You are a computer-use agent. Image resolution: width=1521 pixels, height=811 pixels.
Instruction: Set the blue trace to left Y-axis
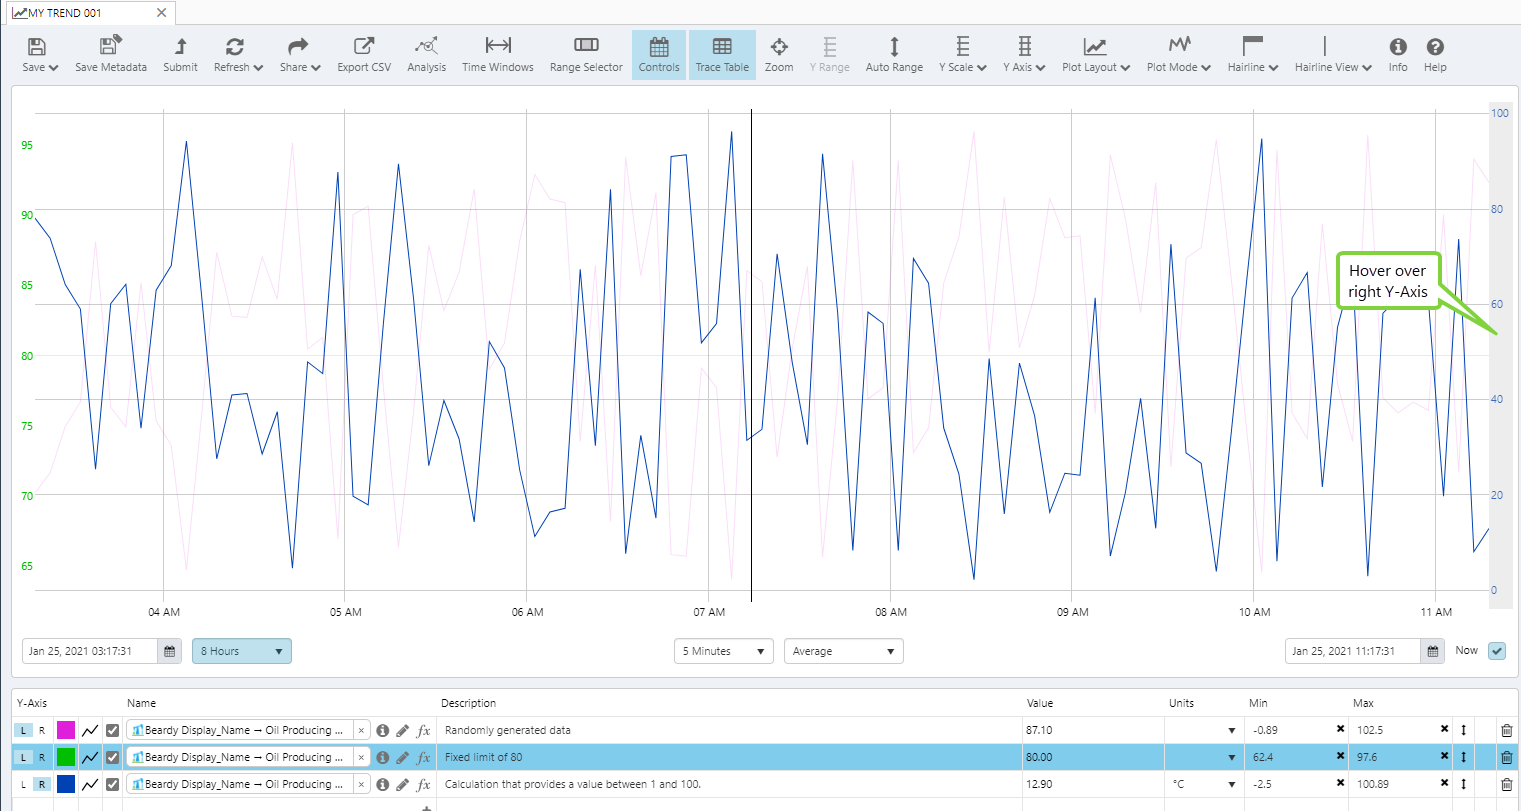point(24,785)
